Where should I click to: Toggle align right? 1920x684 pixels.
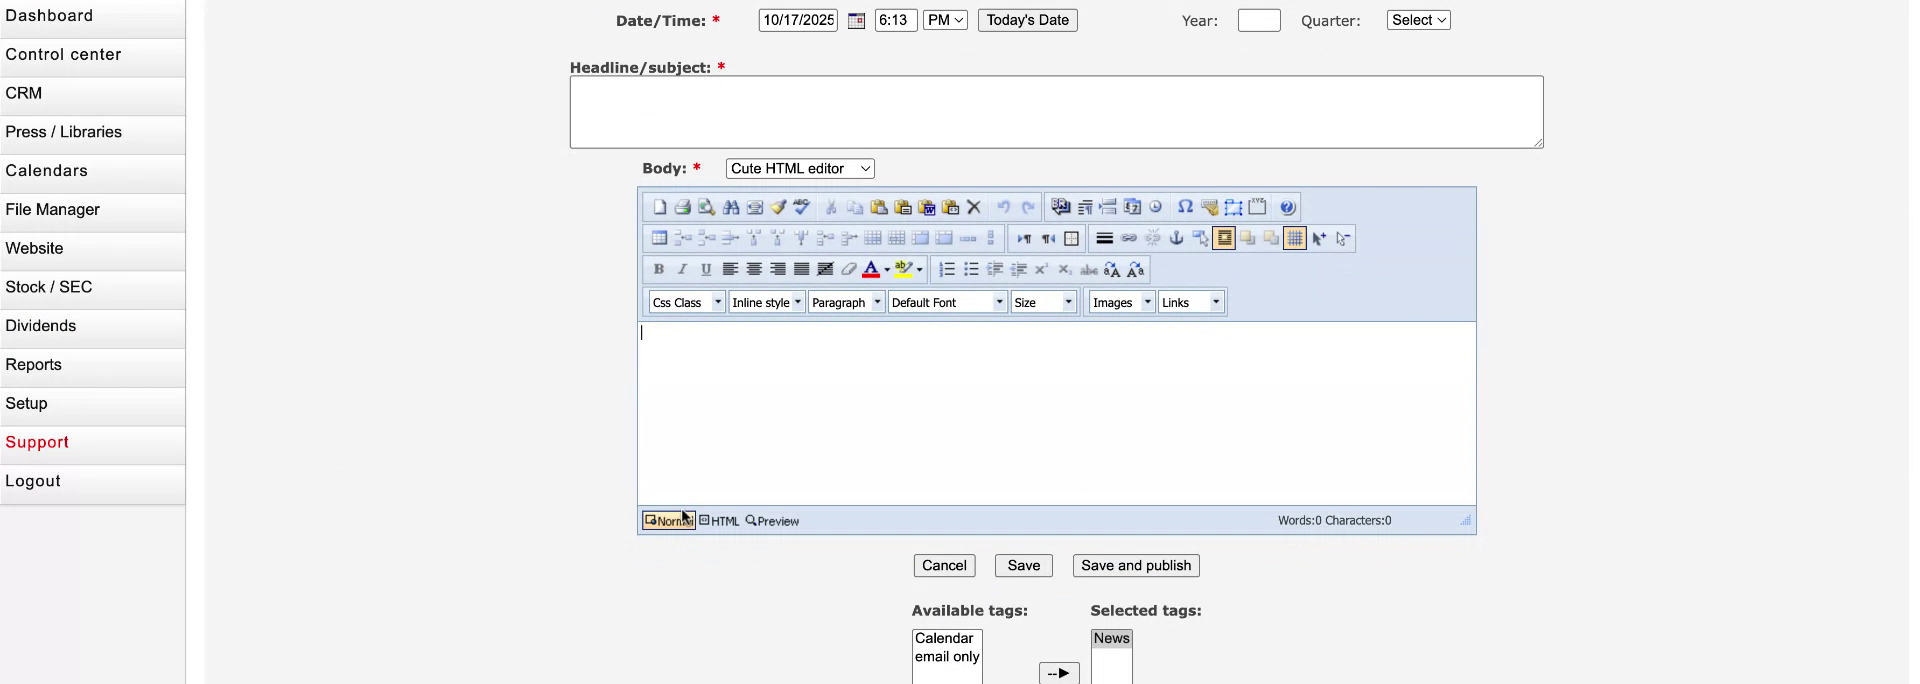pos(778,269)
